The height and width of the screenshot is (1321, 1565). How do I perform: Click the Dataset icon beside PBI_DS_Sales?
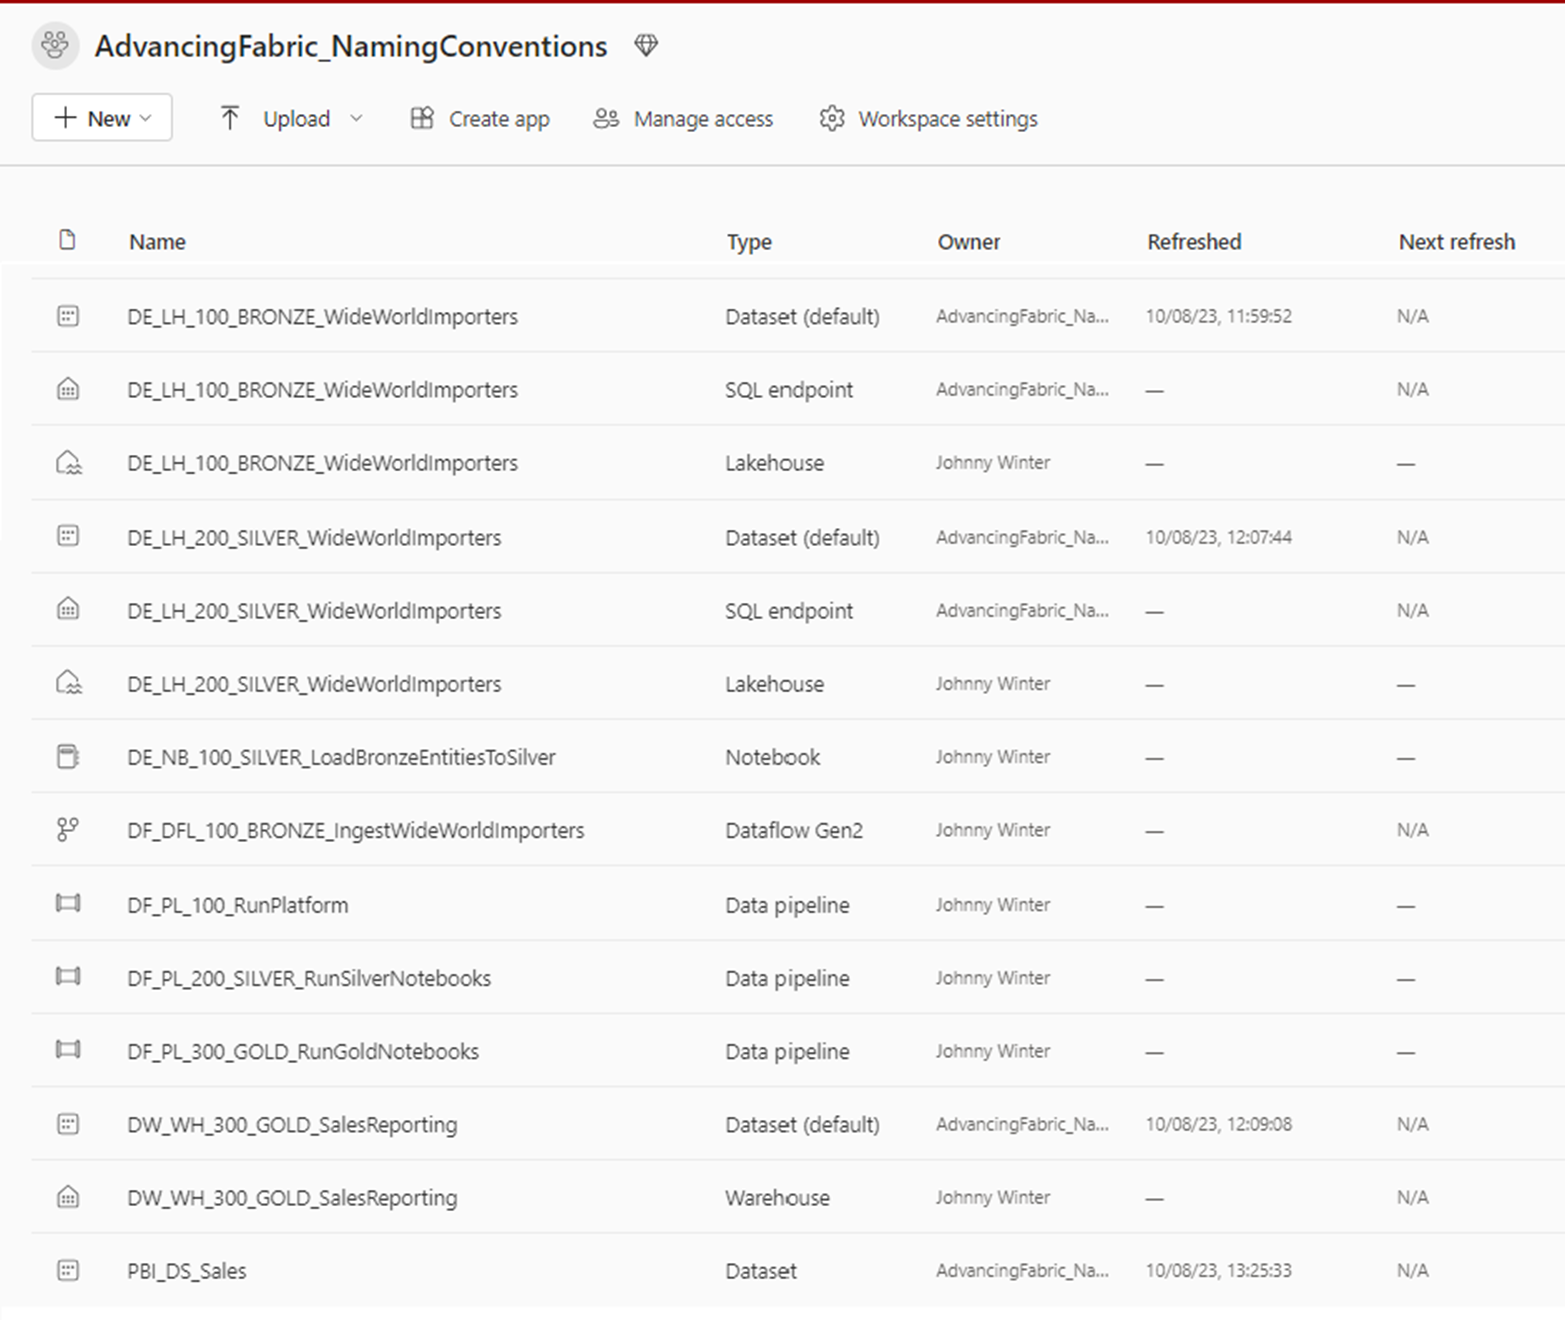click(67, 1269)
